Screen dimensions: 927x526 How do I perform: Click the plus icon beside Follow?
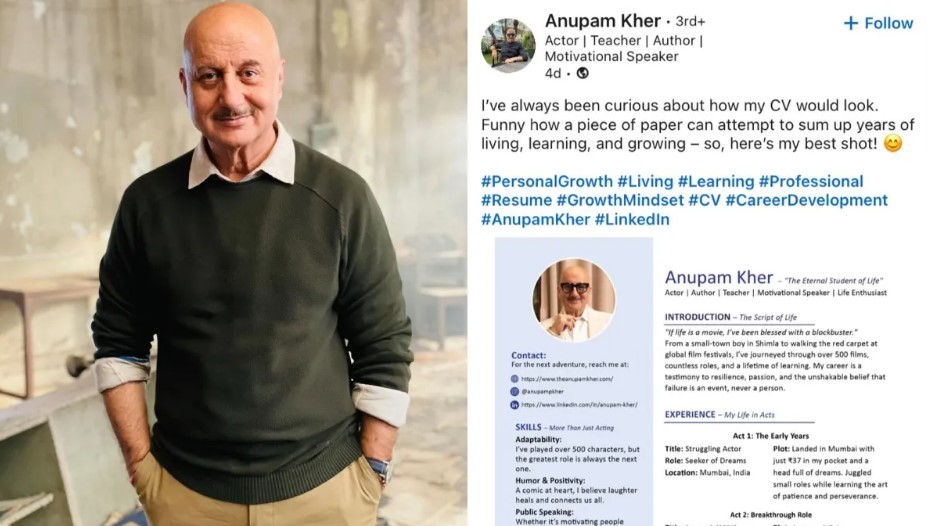[x=851, y=23]
